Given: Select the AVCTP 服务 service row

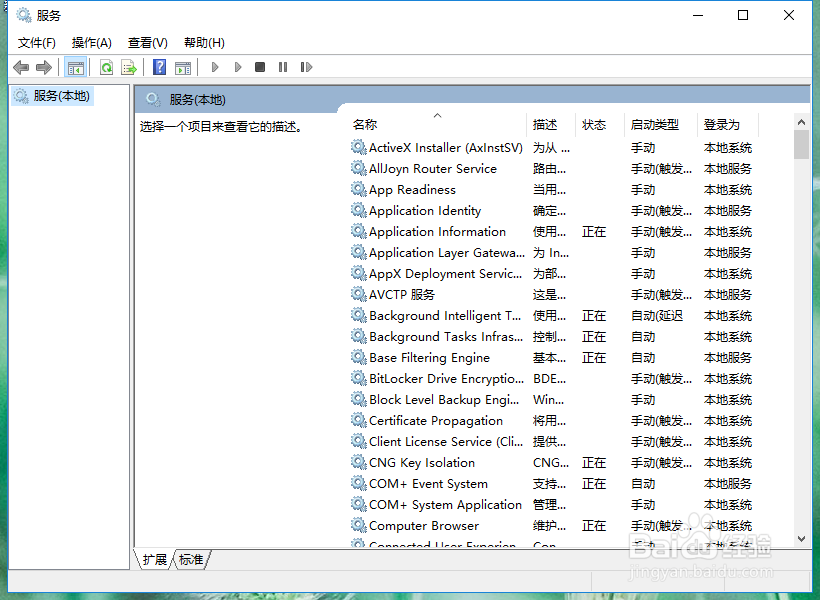Looking at the screenshot, I should (x=398, y=294).
